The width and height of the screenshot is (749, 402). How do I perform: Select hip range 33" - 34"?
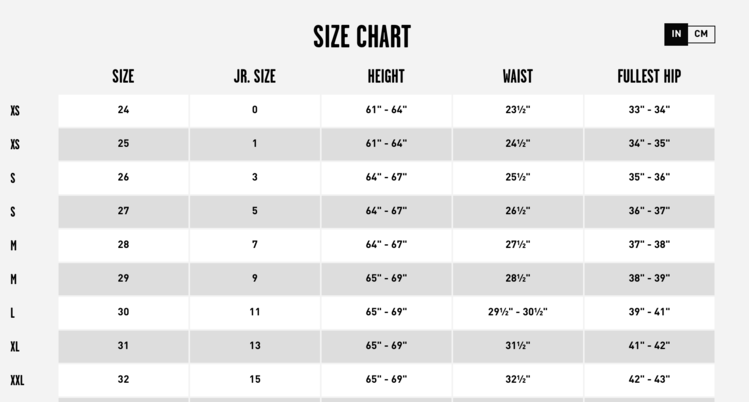(649, 110)
